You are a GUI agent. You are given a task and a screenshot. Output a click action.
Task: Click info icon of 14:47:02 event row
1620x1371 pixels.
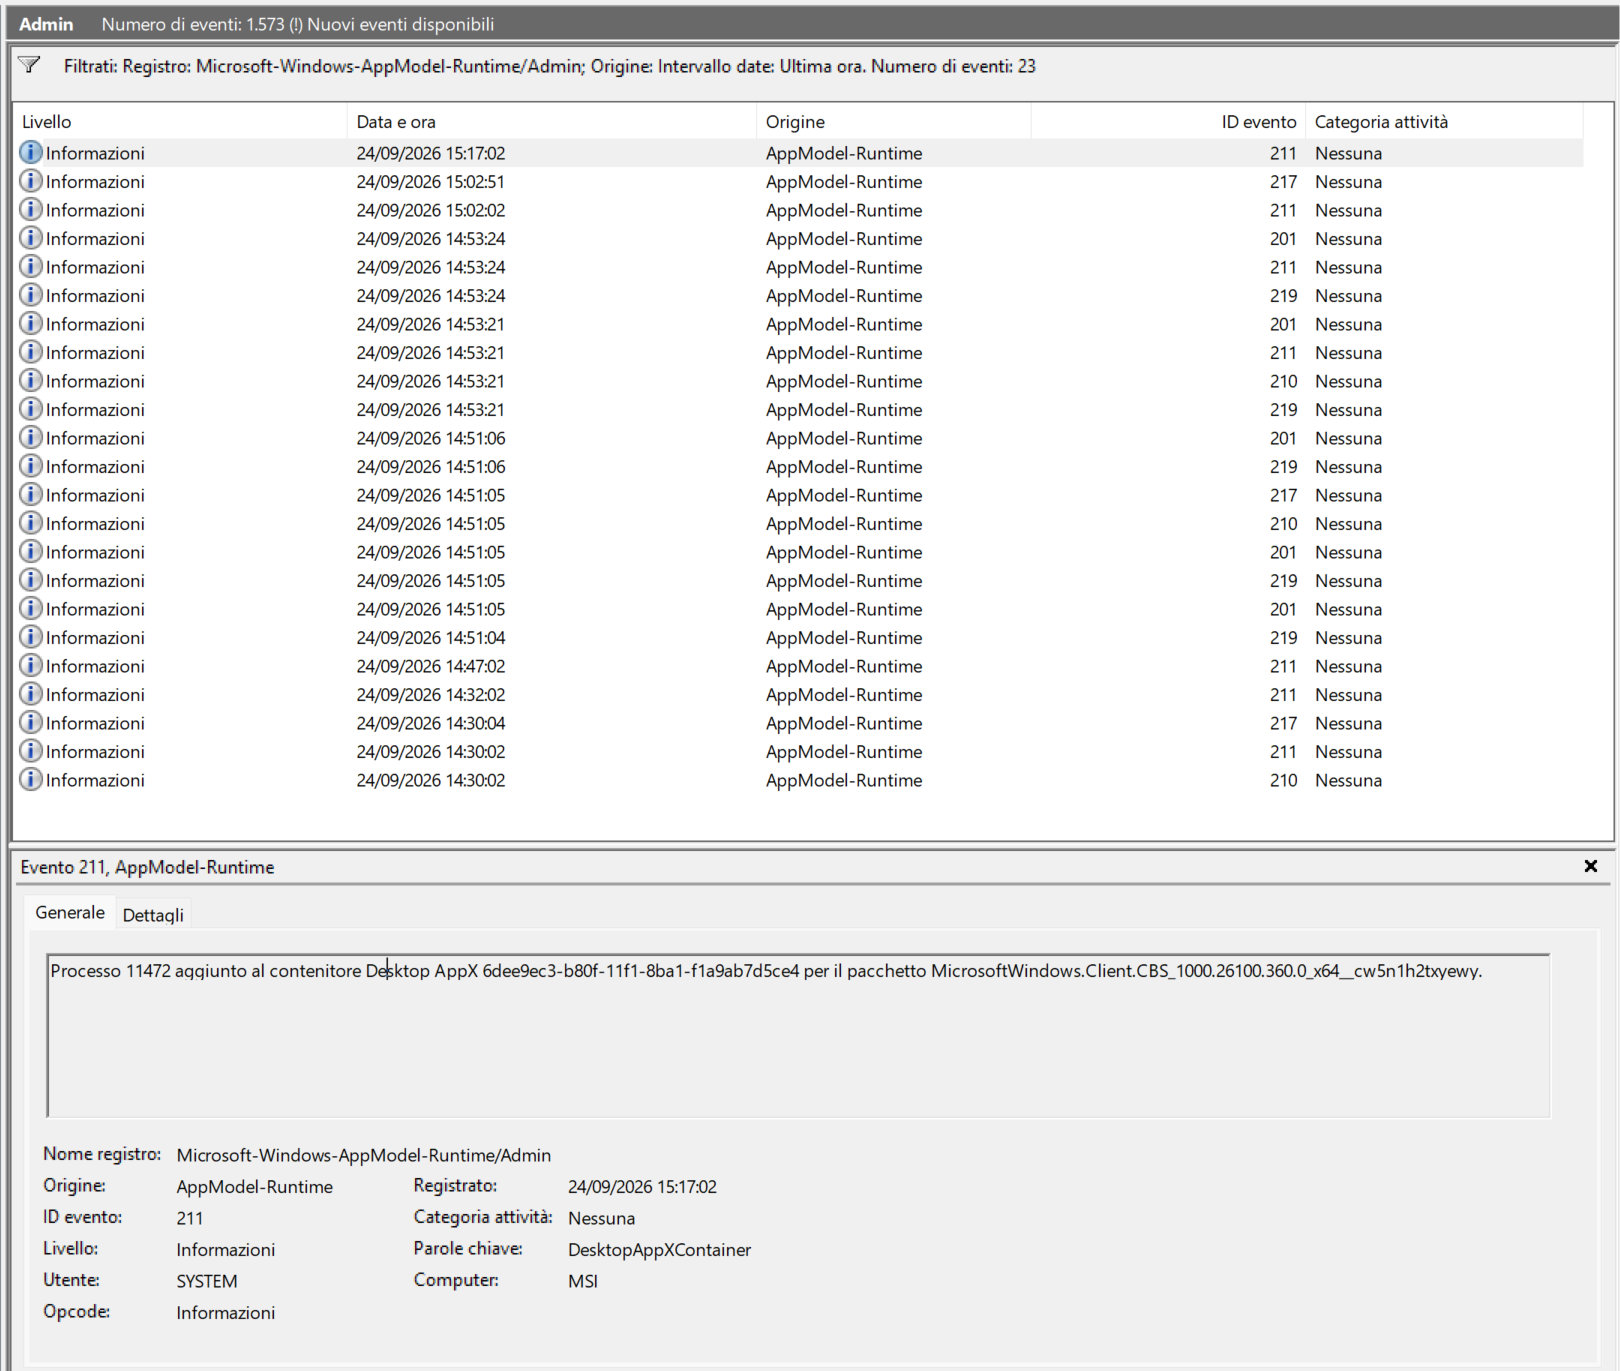tap(31, 665)
